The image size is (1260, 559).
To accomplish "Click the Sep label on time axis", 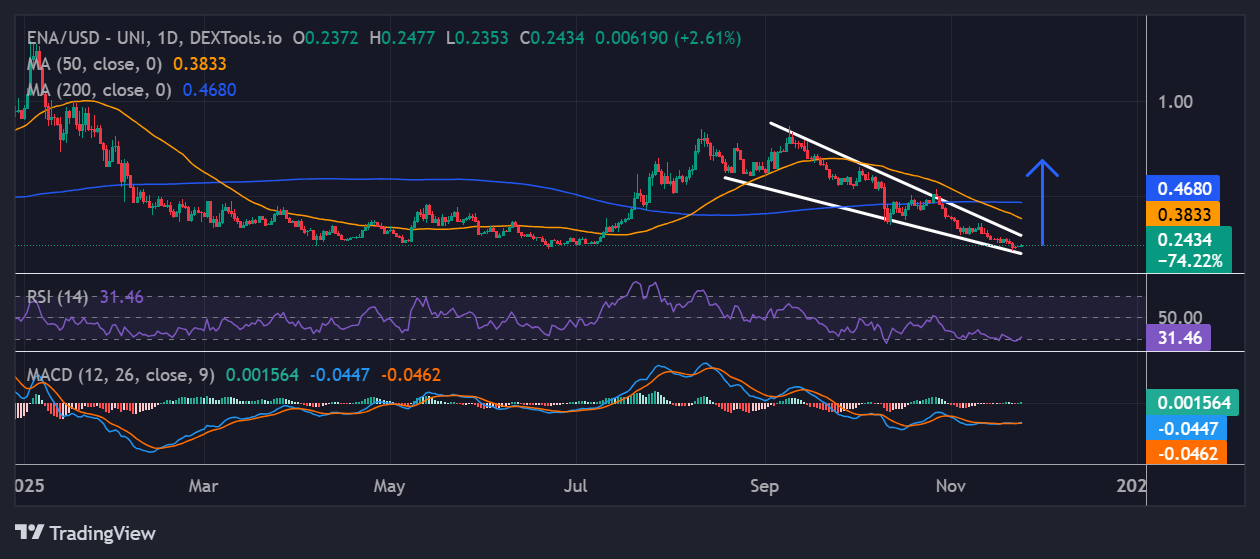I will [764, 485].
